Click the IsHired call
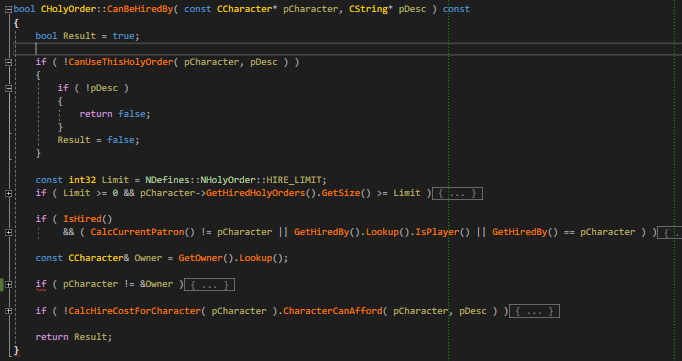The height and width of the screenshot is (361, 682). (82, 219)
